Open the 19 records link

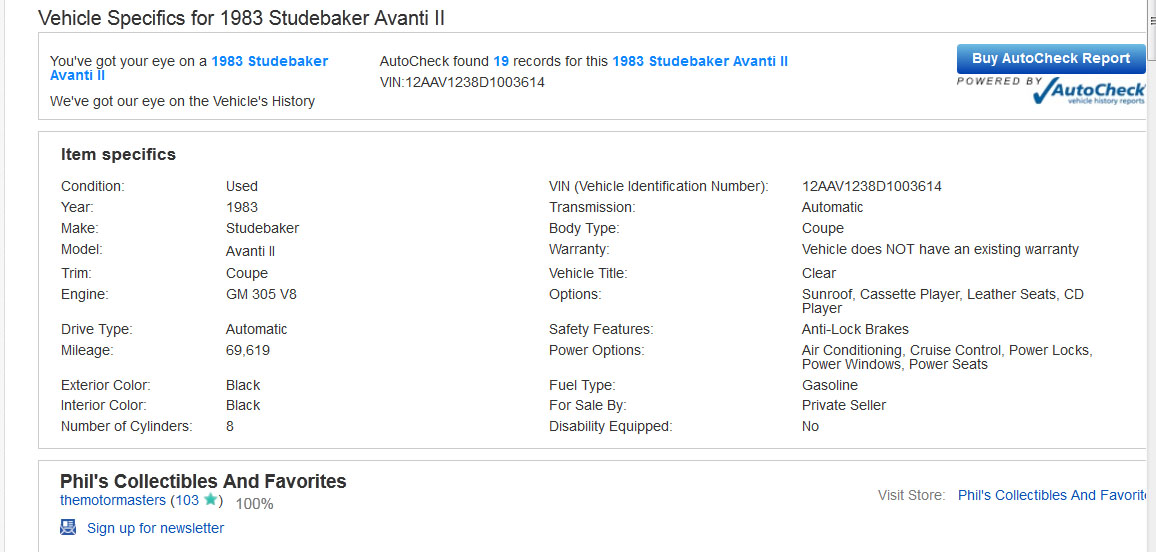pos(501,61)
